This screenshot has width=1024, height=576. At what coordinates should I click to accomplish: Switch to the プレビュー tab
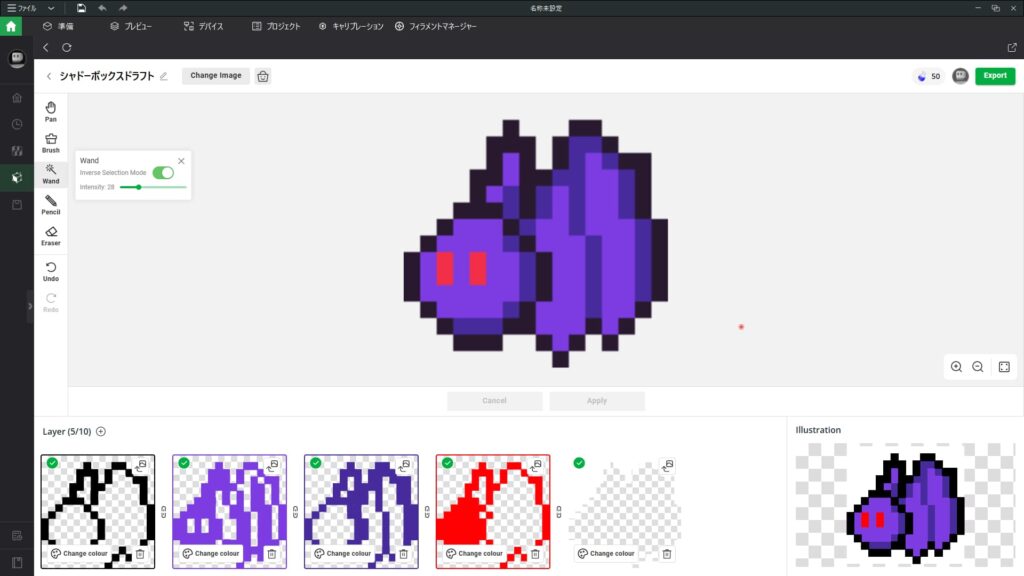point(131,26)
